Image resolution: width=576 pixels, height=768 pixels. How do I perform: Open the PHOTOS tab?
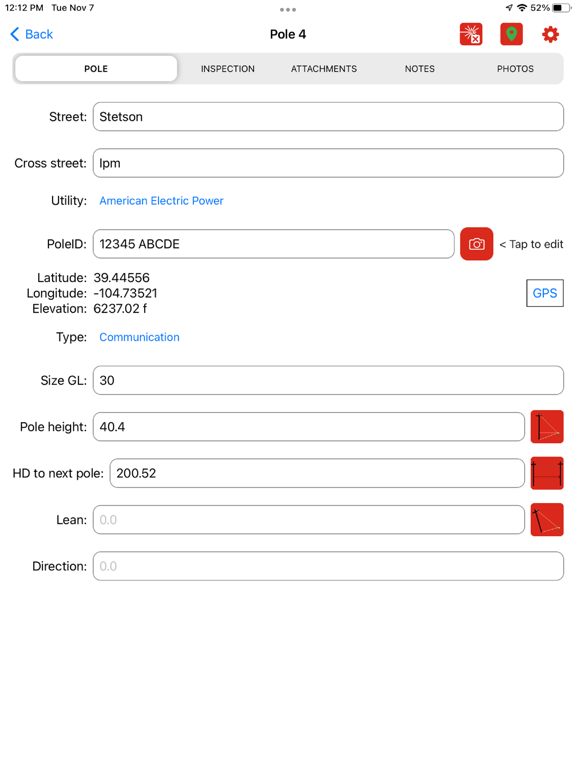coord(515,69)
